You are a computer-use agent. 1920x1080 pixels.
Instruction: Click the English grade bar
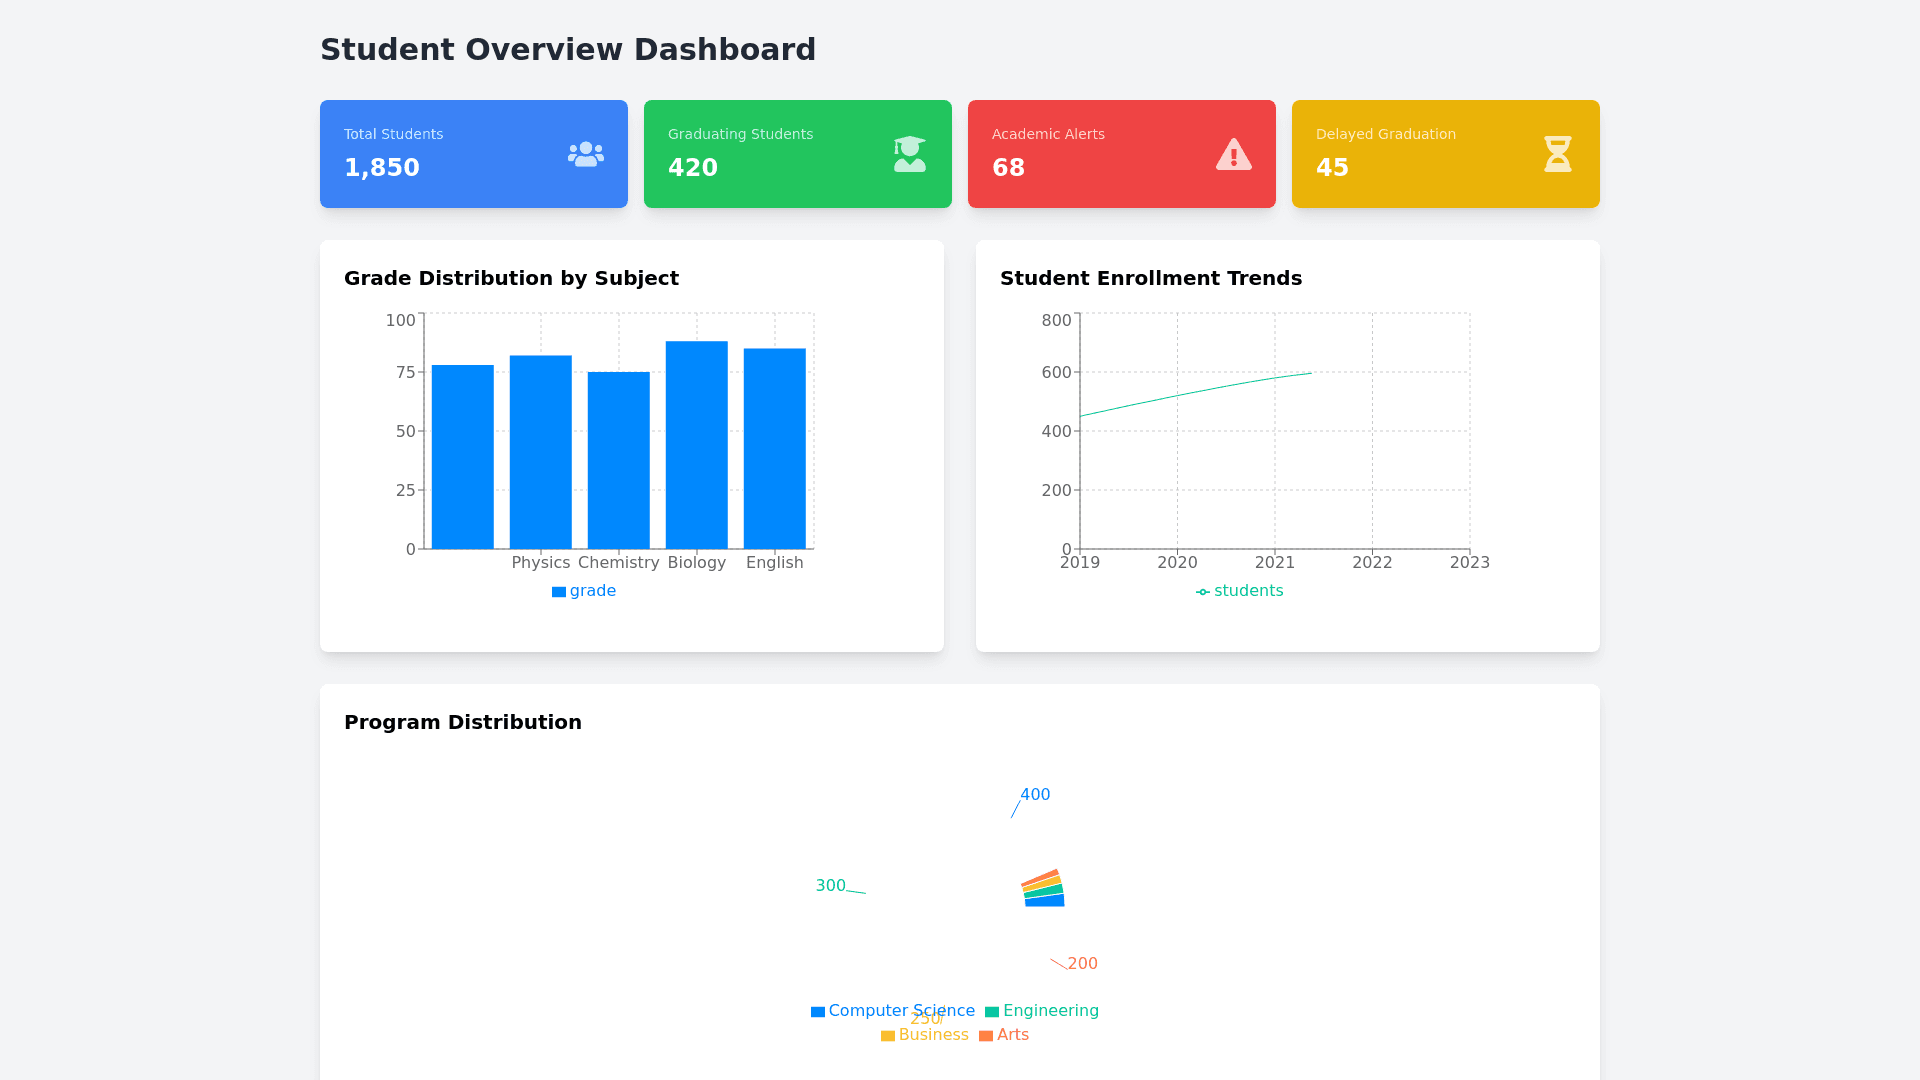(x=774, y=449)
